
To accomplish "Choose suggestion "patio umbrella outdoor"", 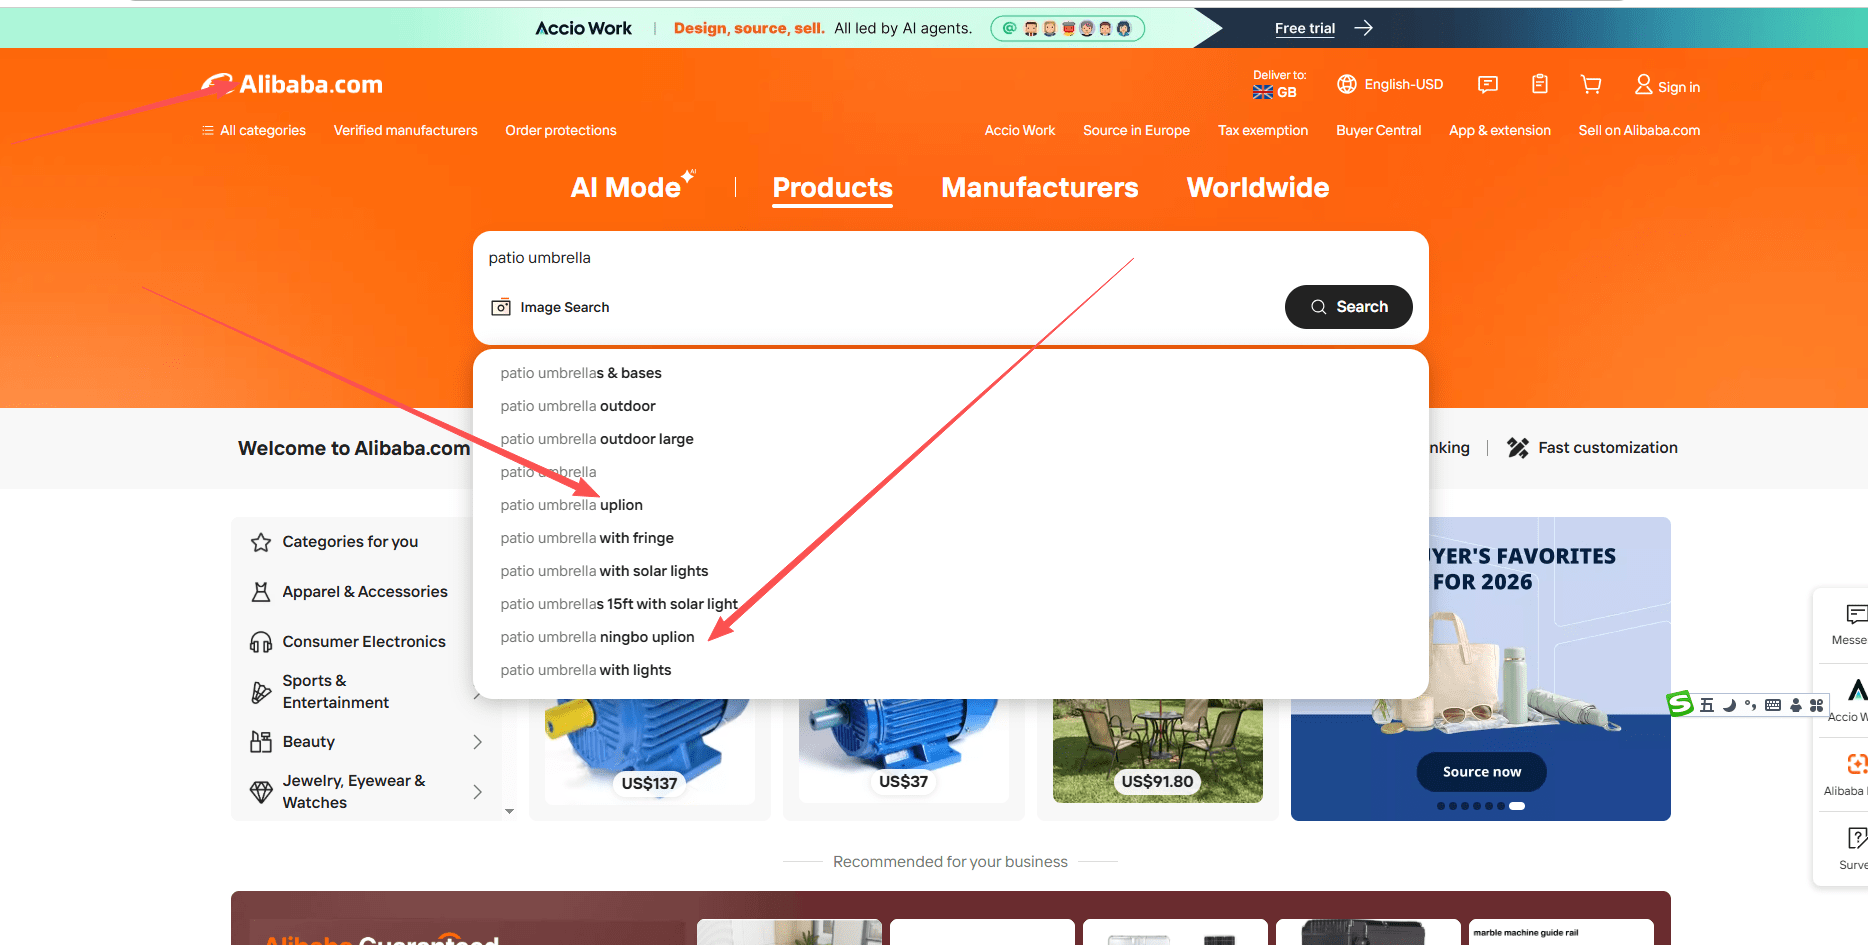I will [x=950, y=406].
